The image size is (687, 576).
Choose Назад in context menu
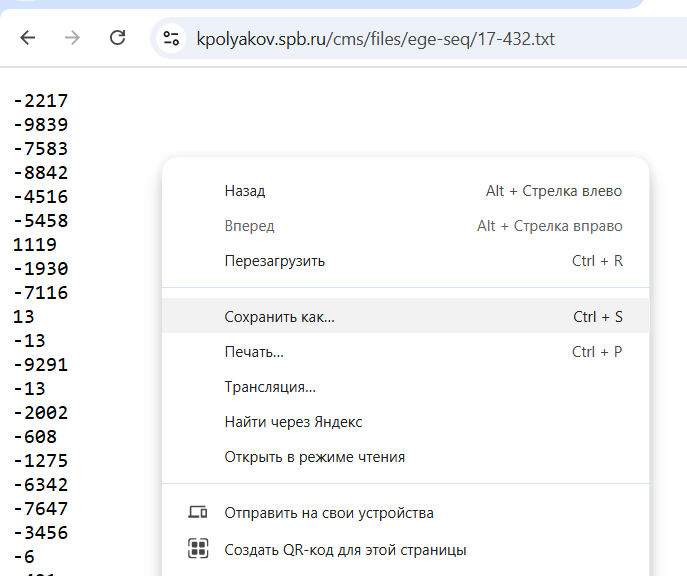406,191
